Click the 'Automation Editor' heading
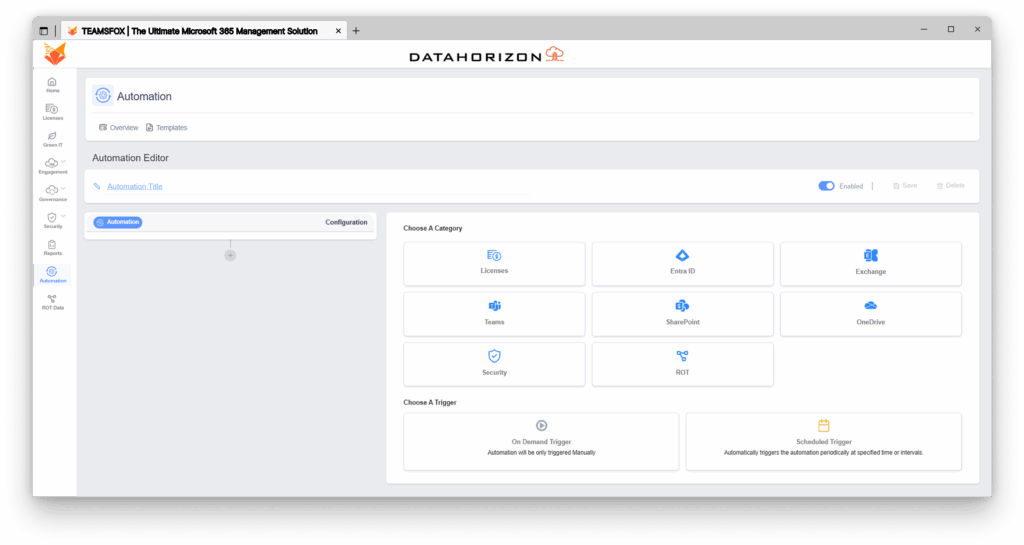This screenshot has width=1024, height=545. [130, 158]
